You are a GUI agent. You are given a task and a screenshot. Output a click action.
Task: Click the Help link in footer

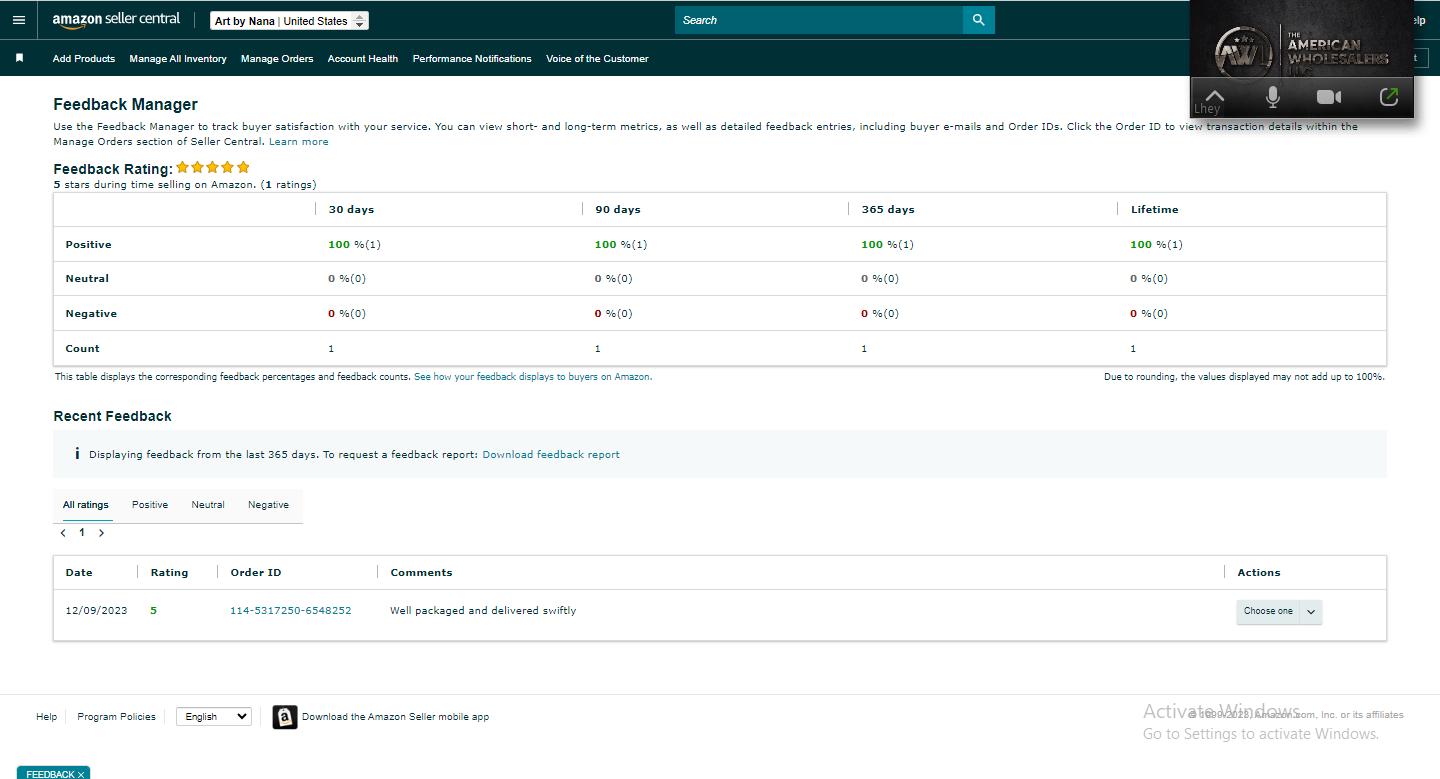click(46, 717)
